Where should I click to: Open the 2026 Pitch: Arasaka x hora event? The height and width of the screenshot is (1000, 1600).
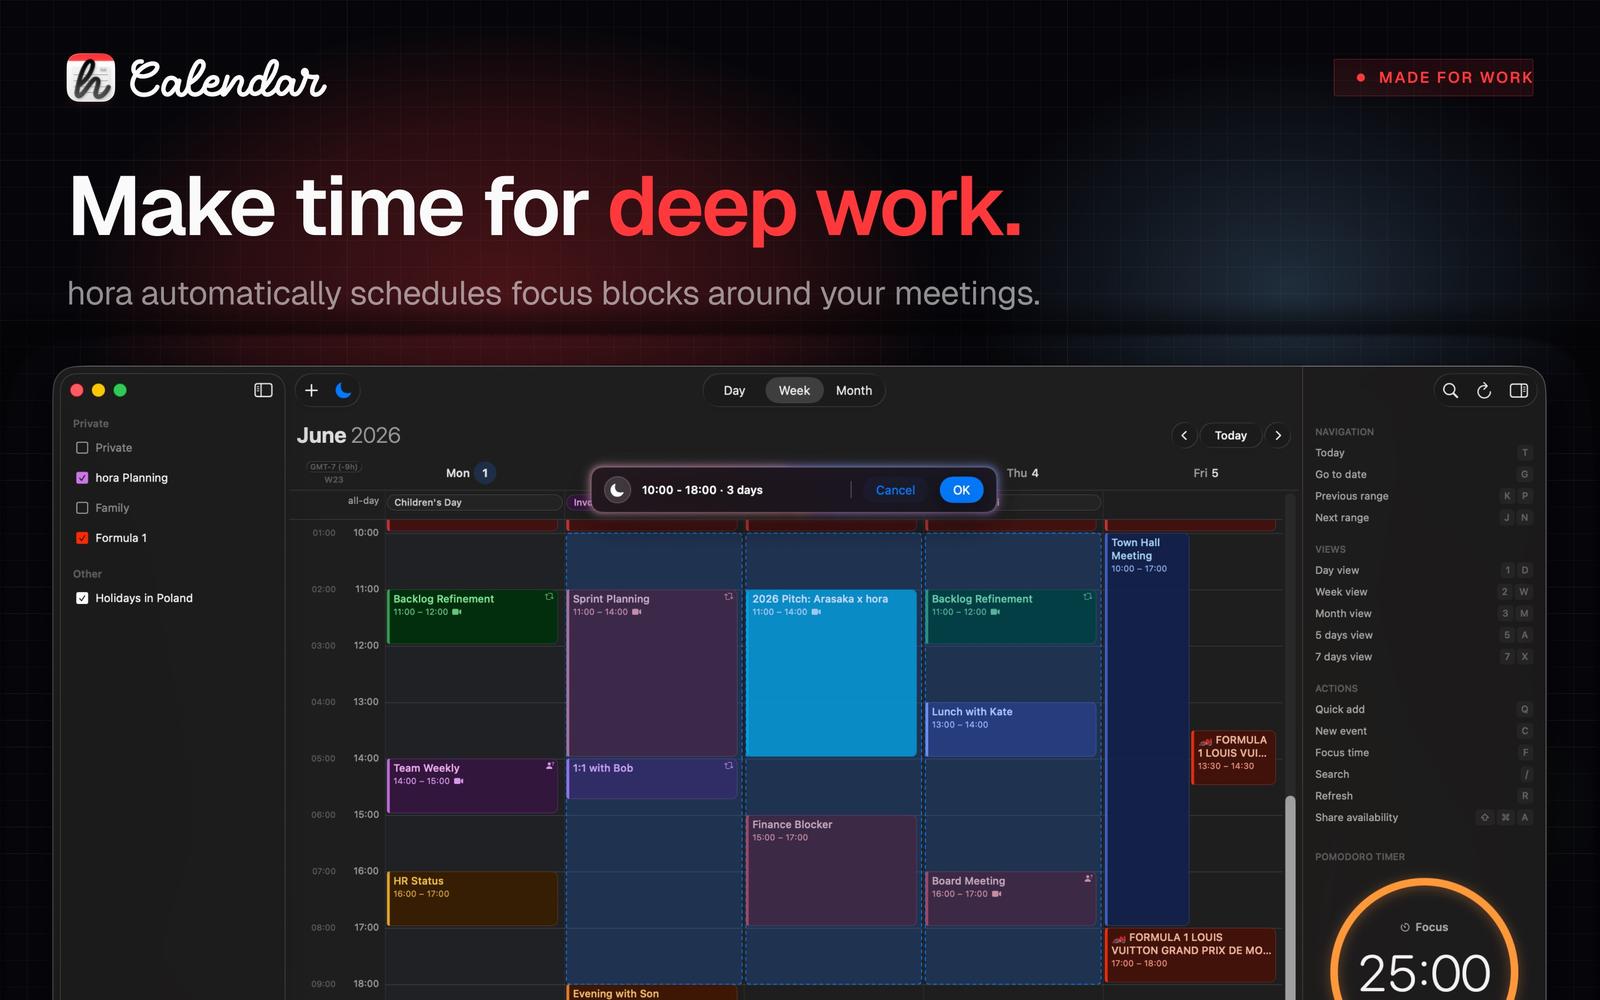coord(831,673)
